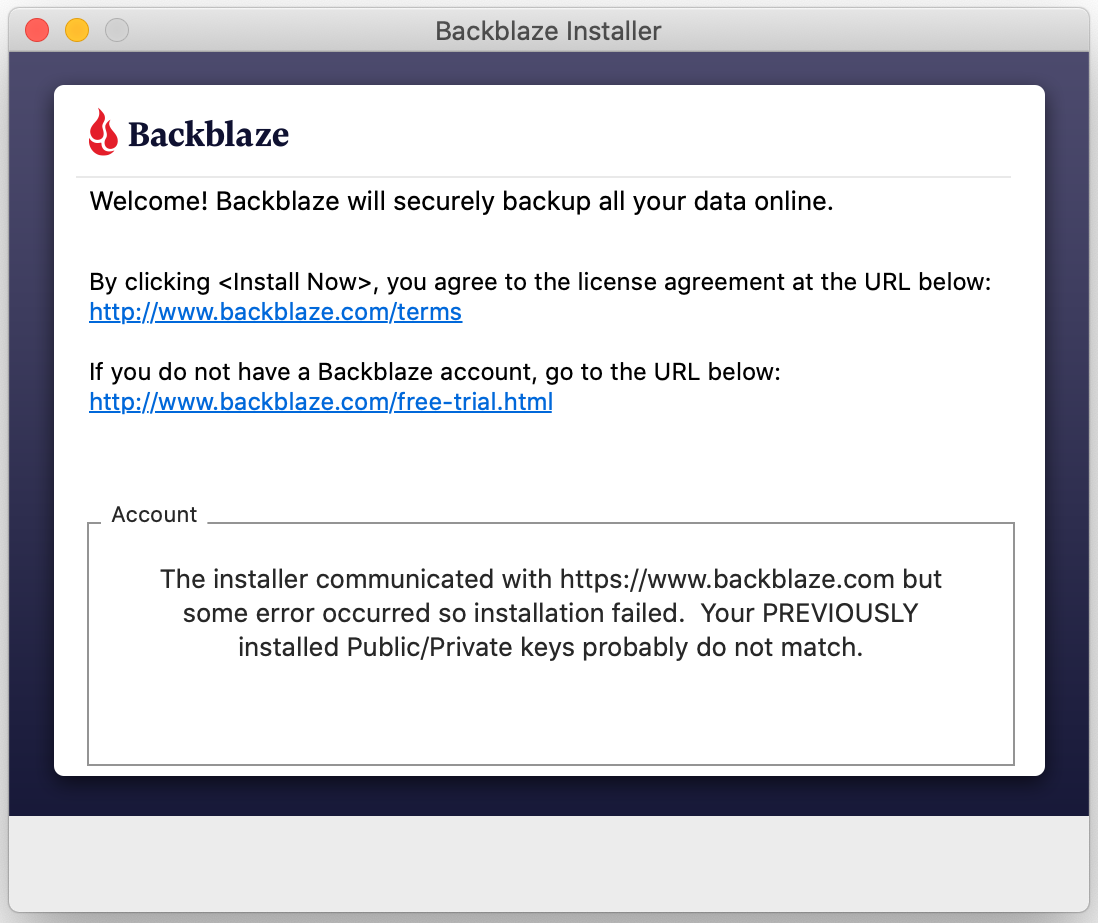Click the separator line under the Backblaze logo
This screenshot has width=1098, height=923.
tap(543, 176)
